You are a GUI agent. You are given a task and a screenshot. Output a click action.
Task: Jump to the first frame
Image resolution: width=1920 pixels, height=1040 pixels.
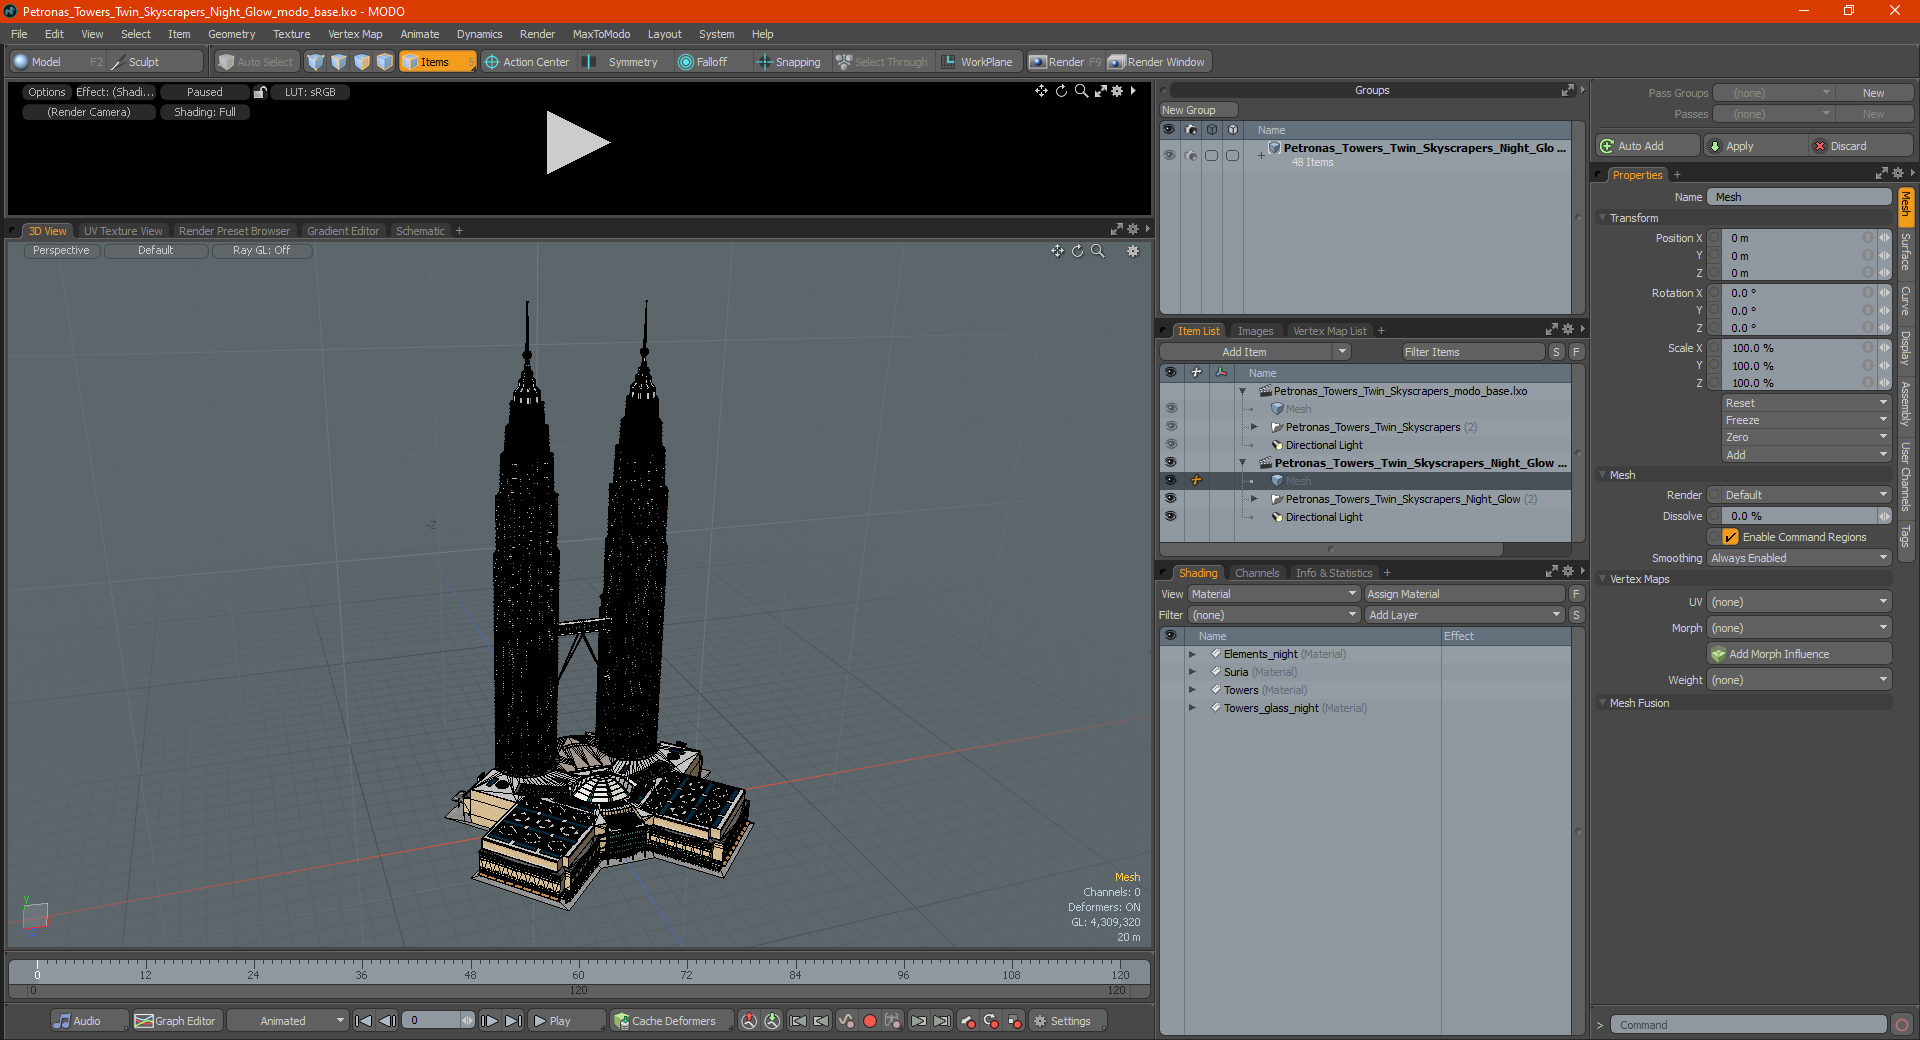pyautogui.click(x=364, y=1021)
